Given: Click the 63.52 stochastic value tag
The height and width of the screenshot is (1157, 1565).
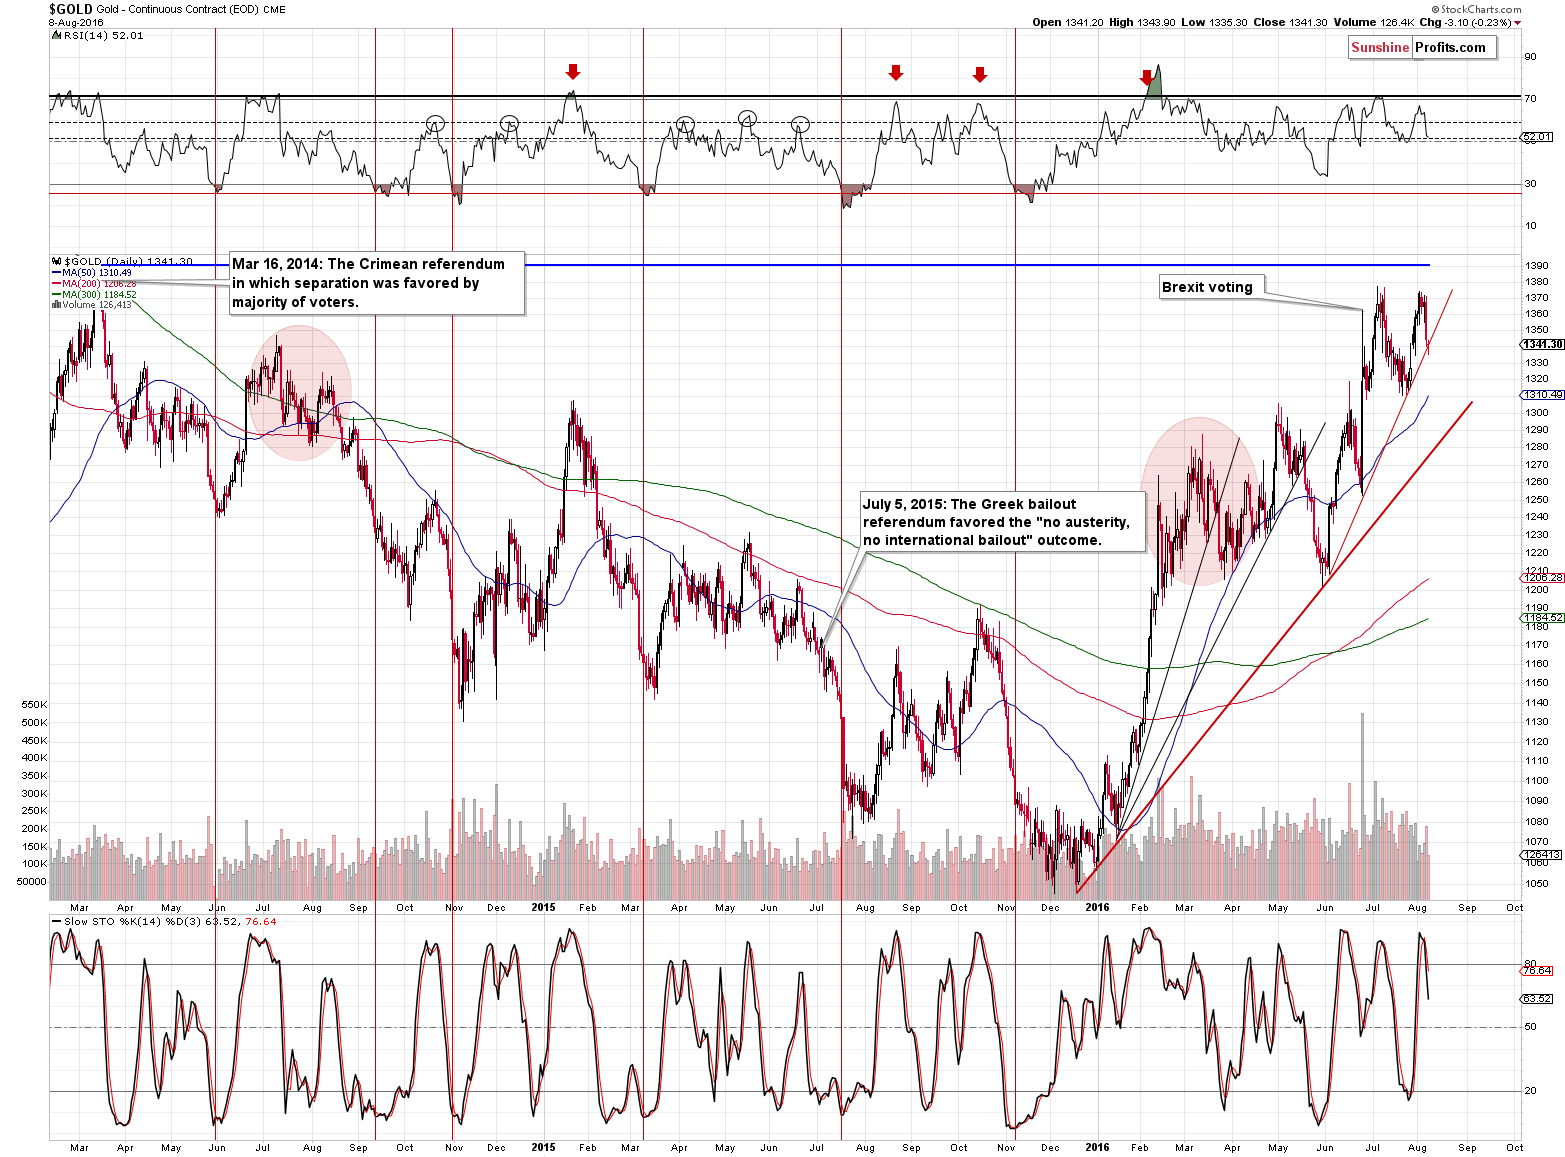Looking at the screenshot, I should tap(1538, 999).
